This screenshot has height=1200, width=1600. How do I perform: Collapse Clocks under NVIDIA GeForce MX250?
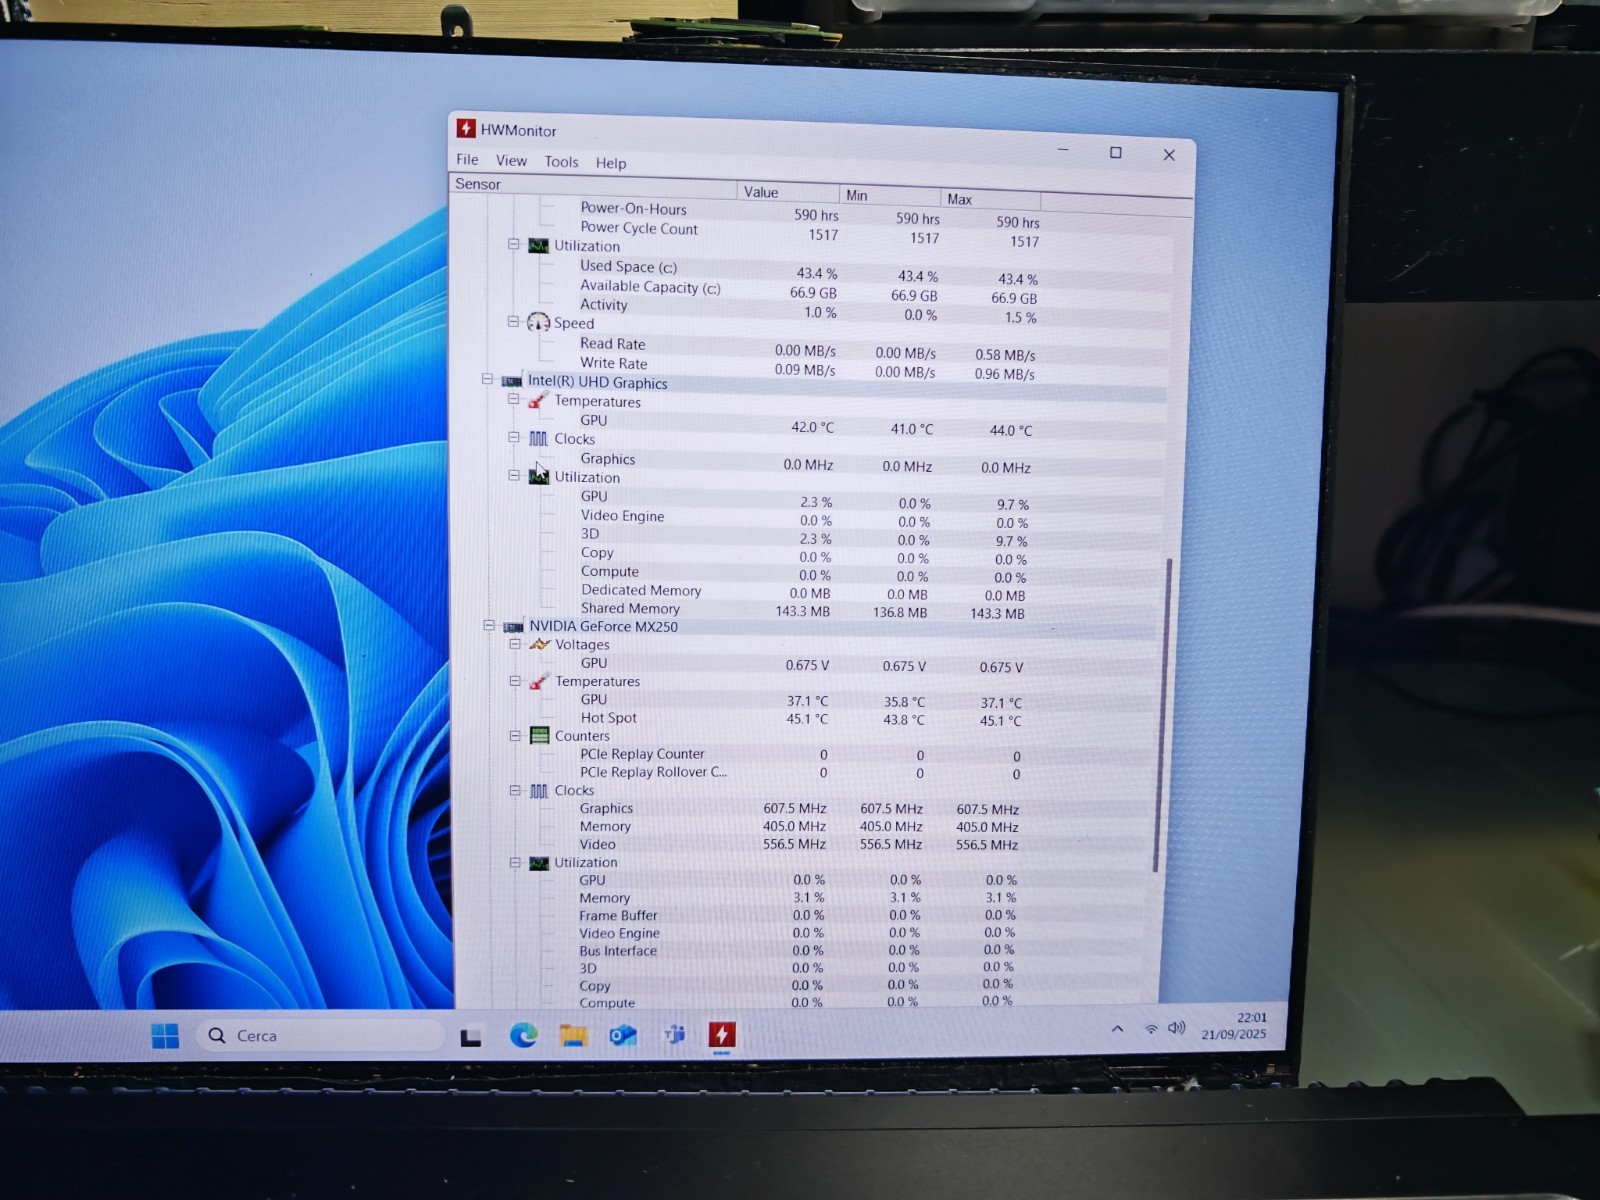pyautogui.click(x=515, y=790)
